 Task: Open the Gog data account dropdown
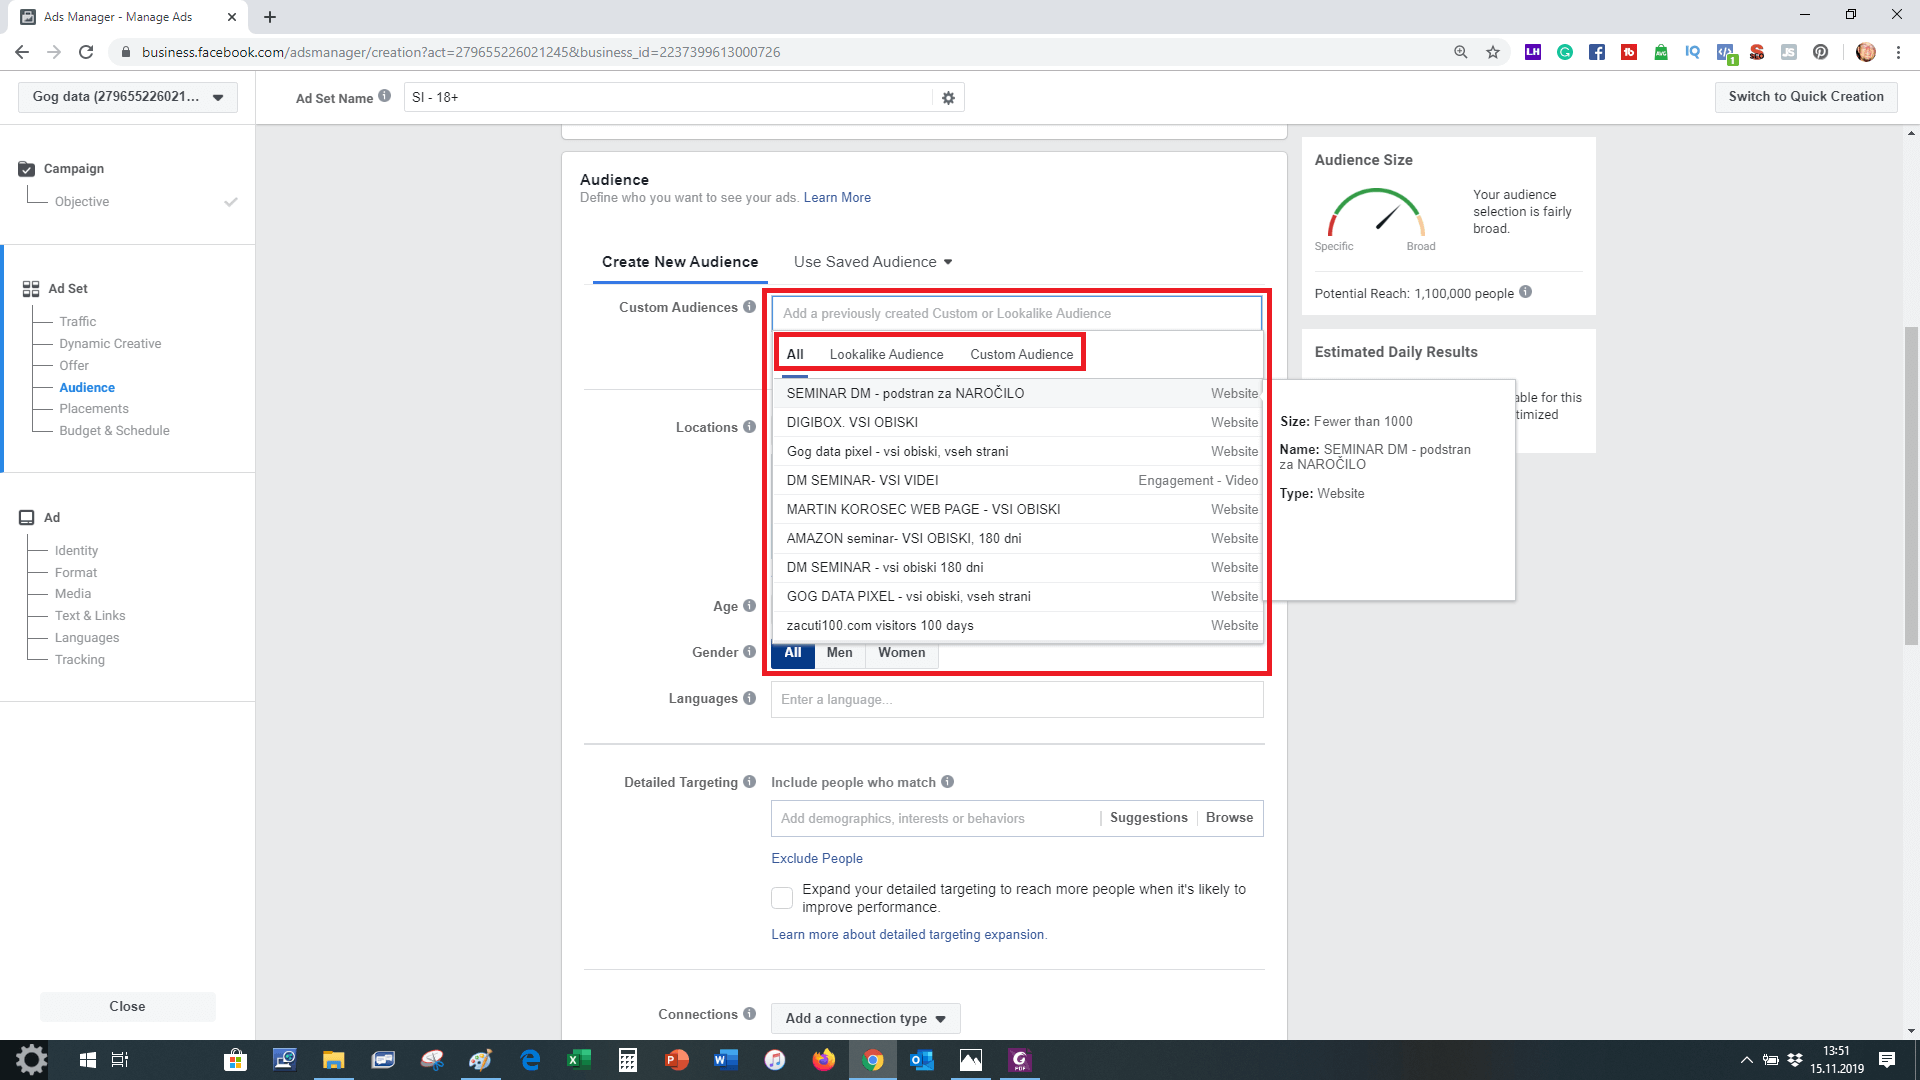[128, 97]
